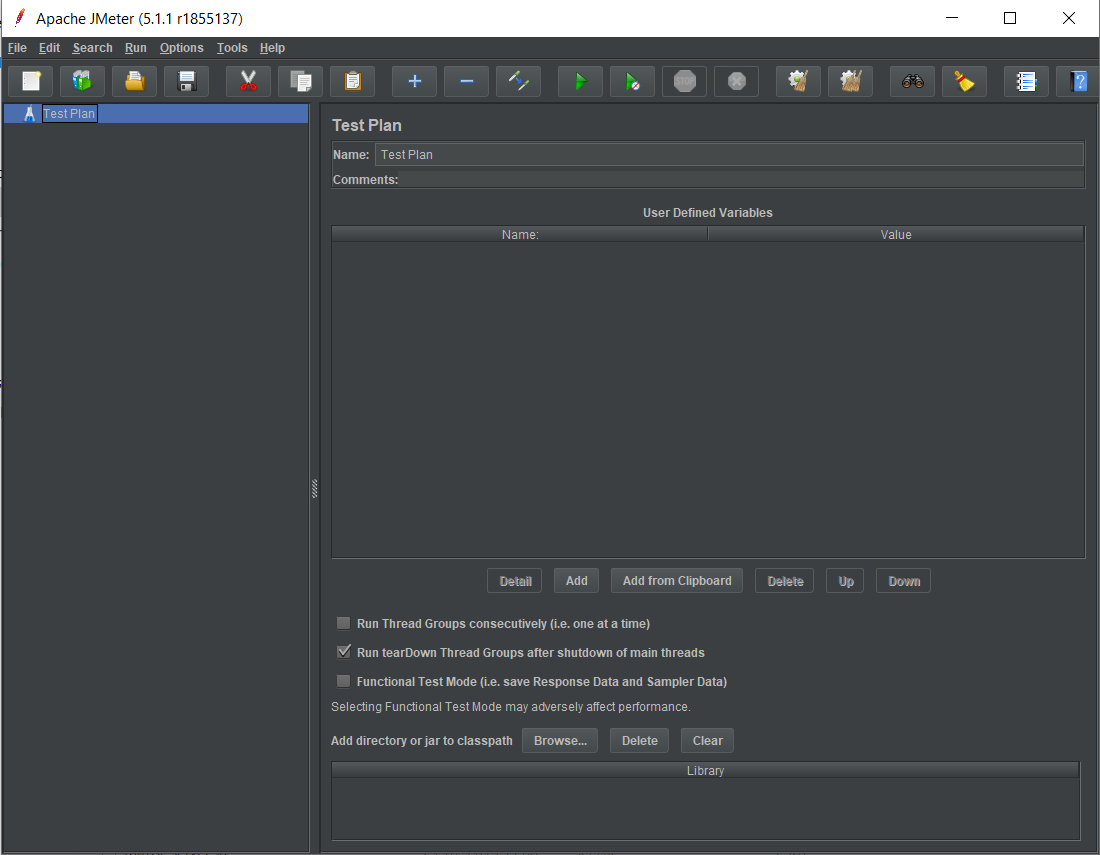
Task: Click the Clear results icon
Action: click(798, 81)
